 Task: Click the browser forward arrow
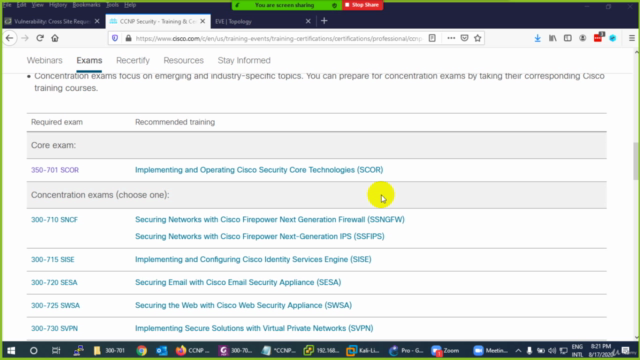[25, 38]
